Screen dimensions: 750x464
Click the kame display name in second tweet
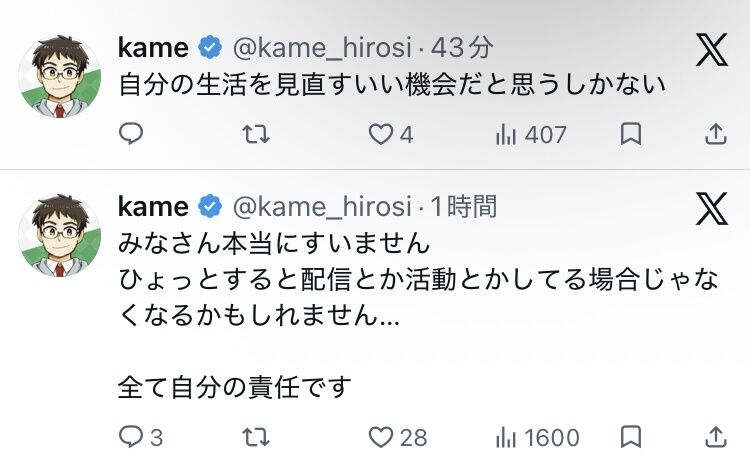[153, 207]
